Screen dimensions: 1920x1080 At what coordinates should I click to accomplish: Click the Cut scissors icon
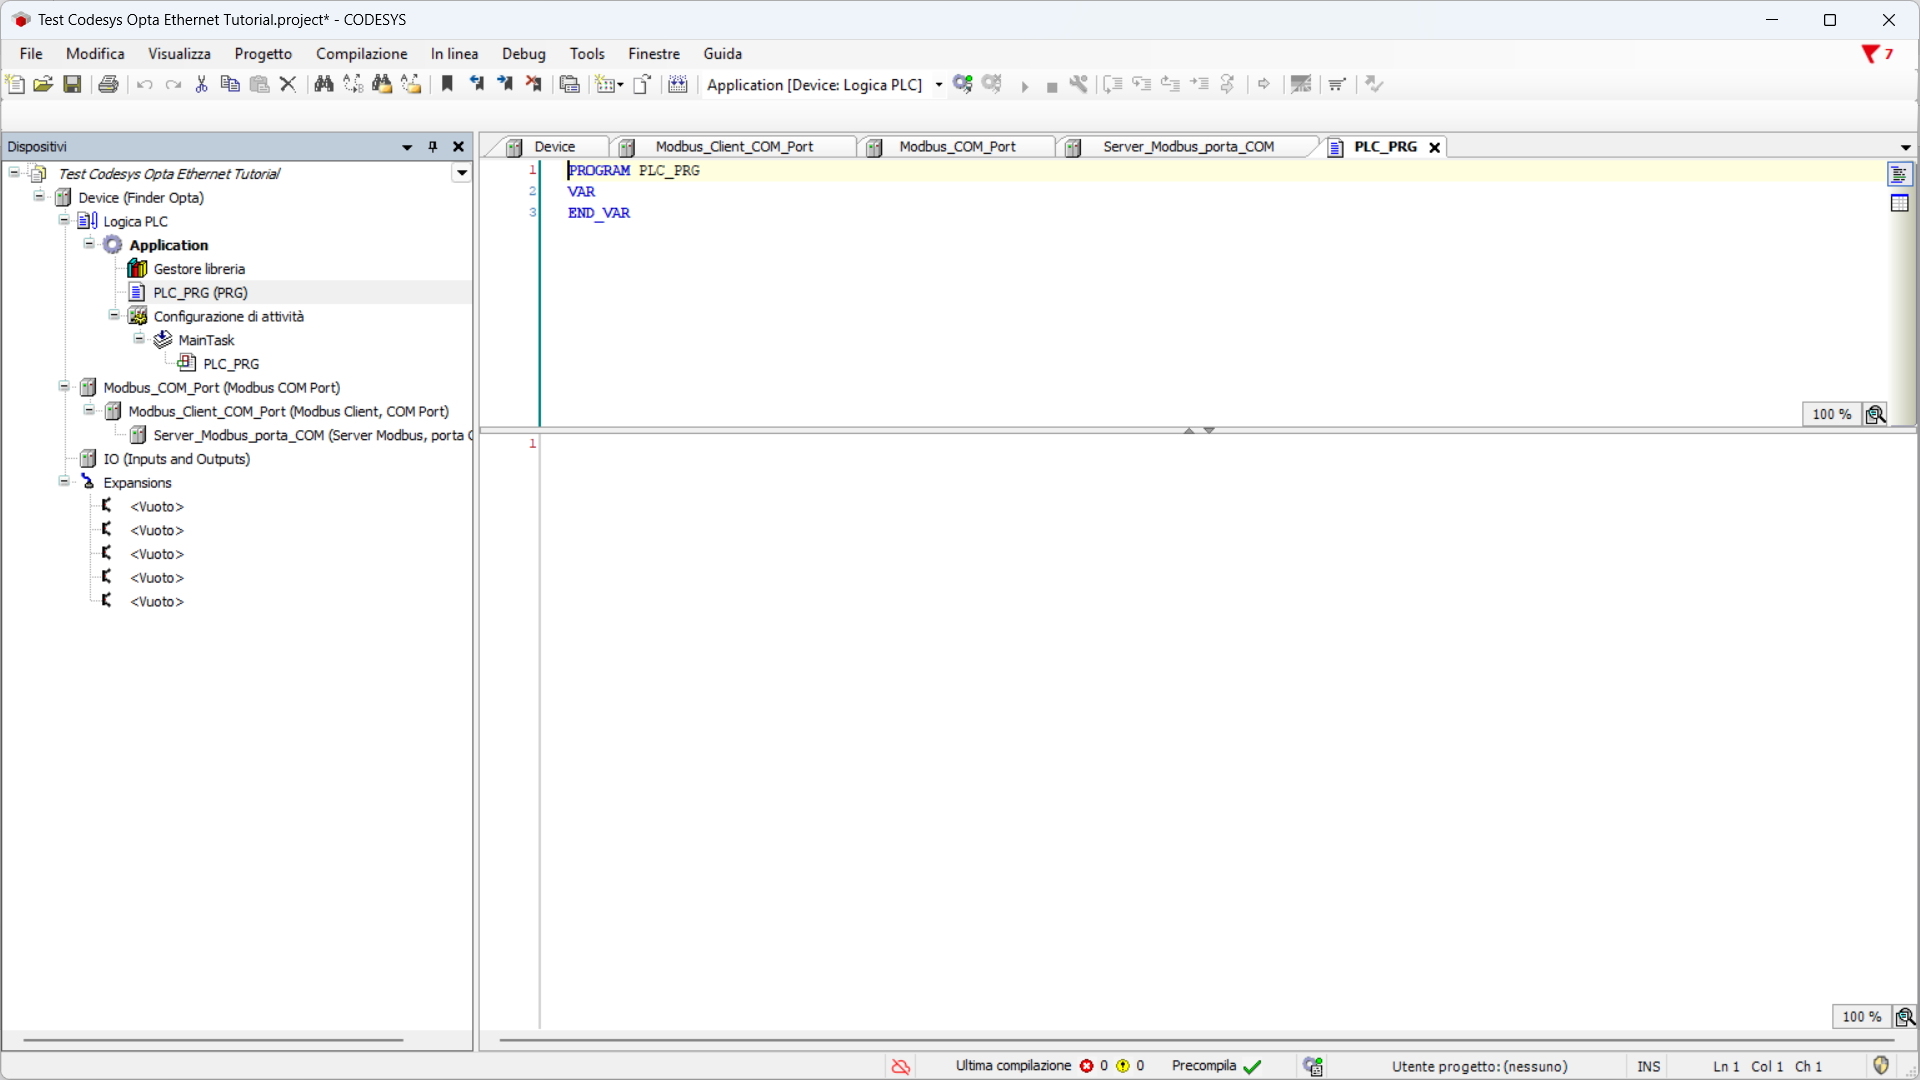[201, 84]
